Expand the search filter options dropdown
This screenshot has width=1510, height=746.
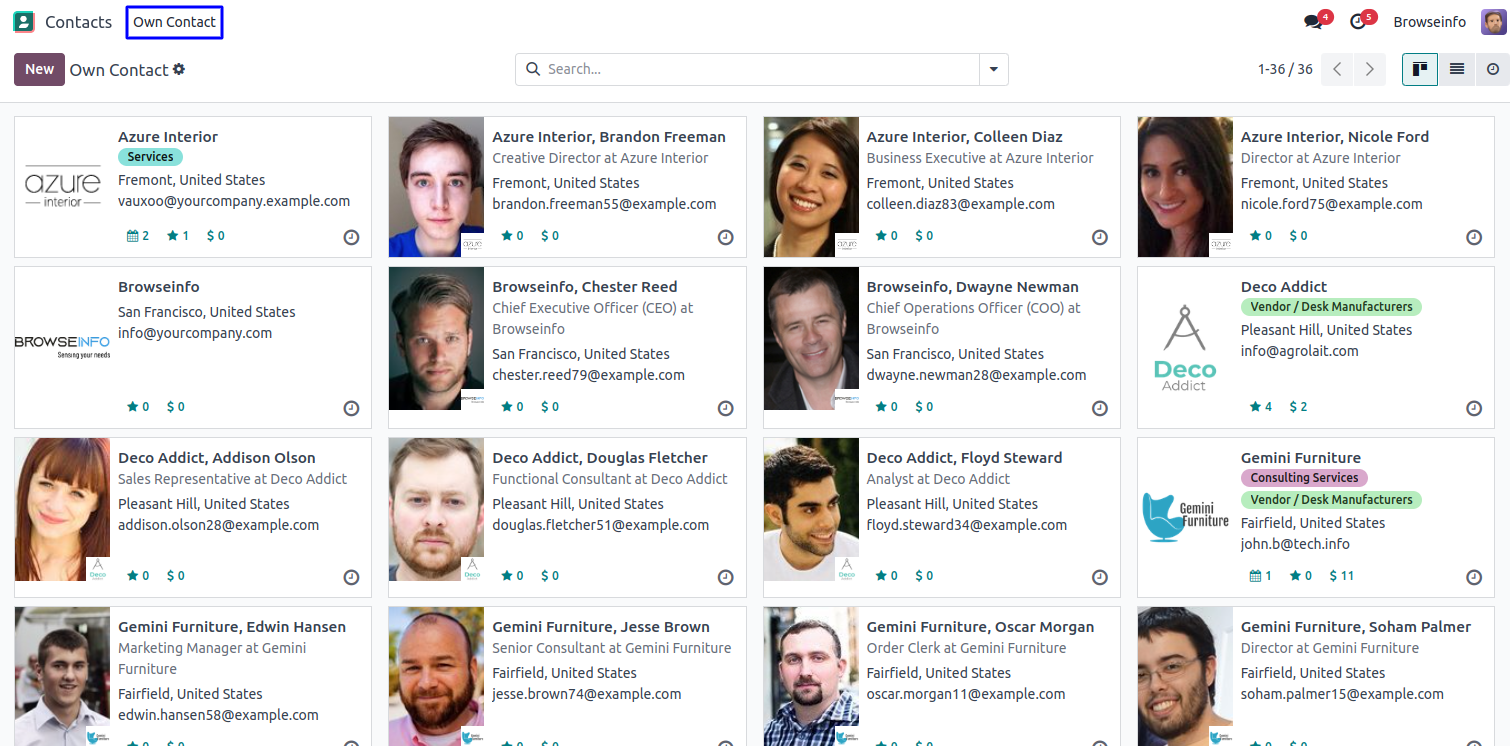click(993, 69)
